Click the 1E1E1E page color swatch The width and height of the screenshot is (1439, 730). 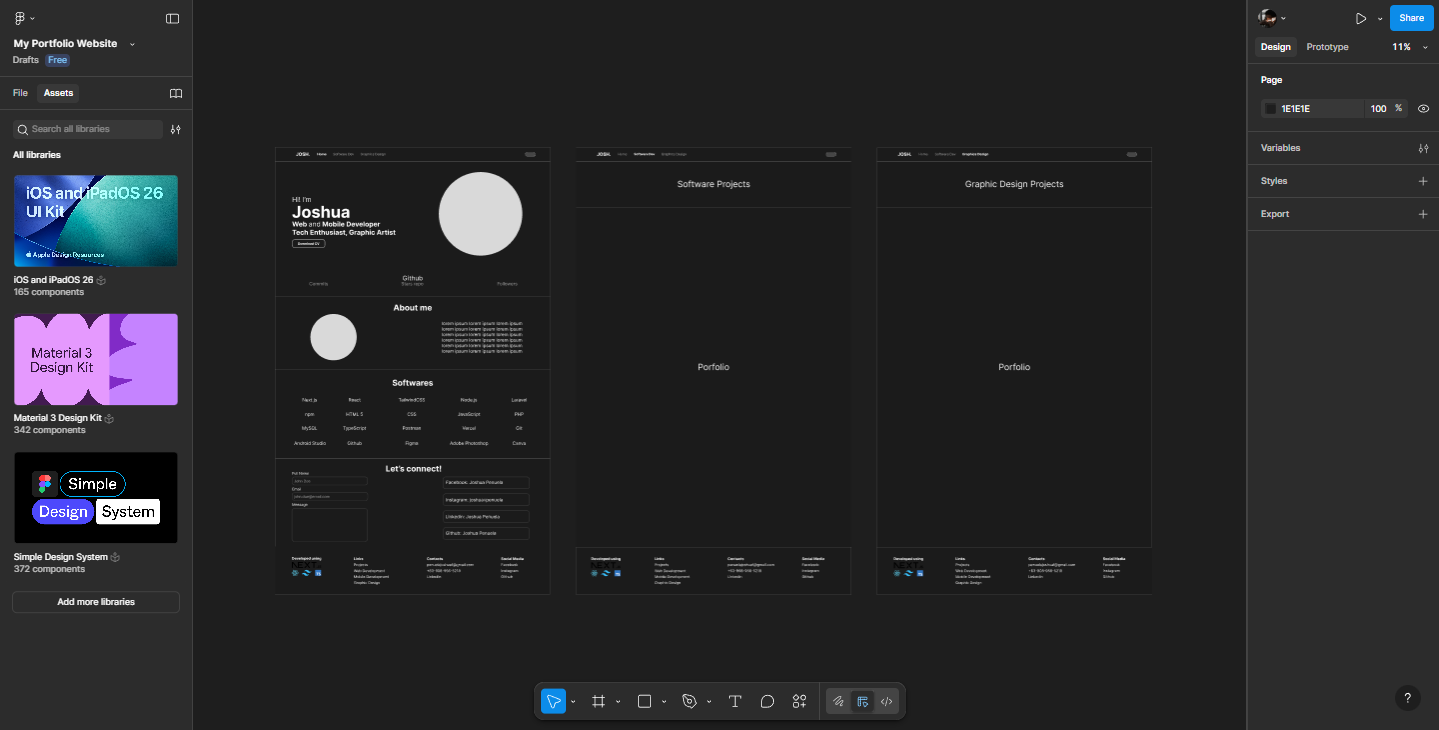coord(1271,108)
